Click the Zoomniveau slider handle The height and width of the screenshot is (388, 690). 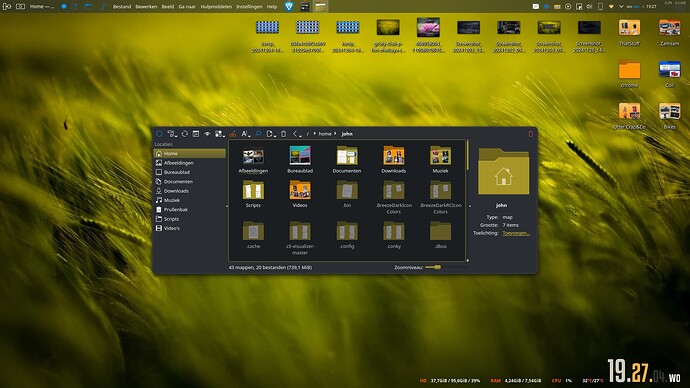click(x=438, y=267)
